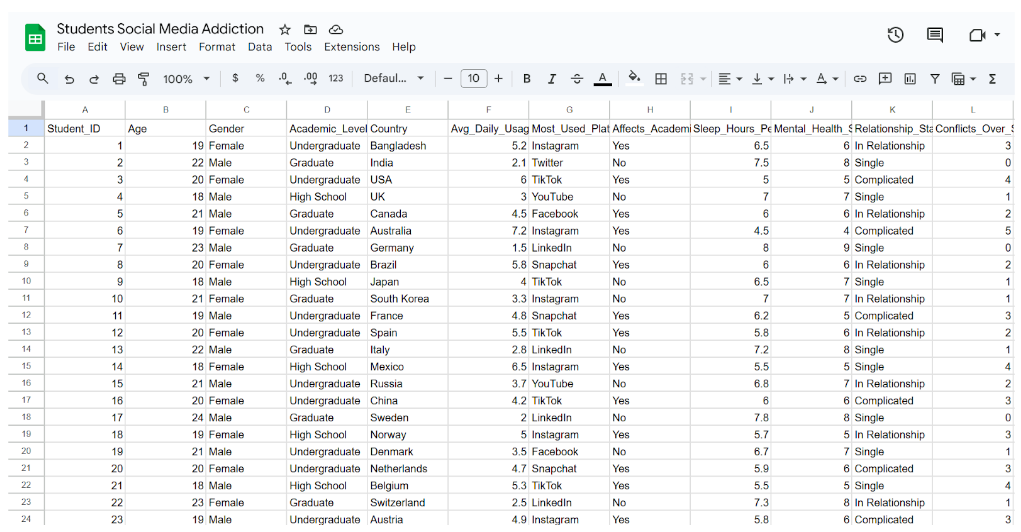Open the comments panel icon

pyautogui.click(x=935, y=35)
